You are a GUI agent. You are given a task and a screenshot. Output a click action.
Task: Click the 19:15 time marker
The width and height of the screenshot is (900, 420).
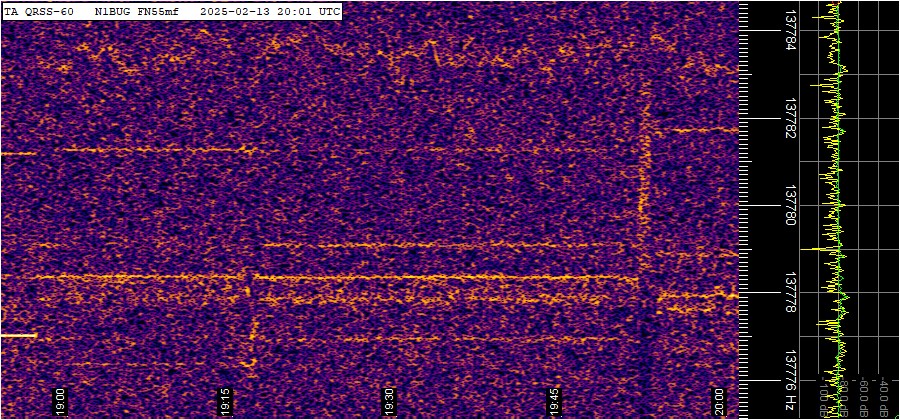pos(226,399)
